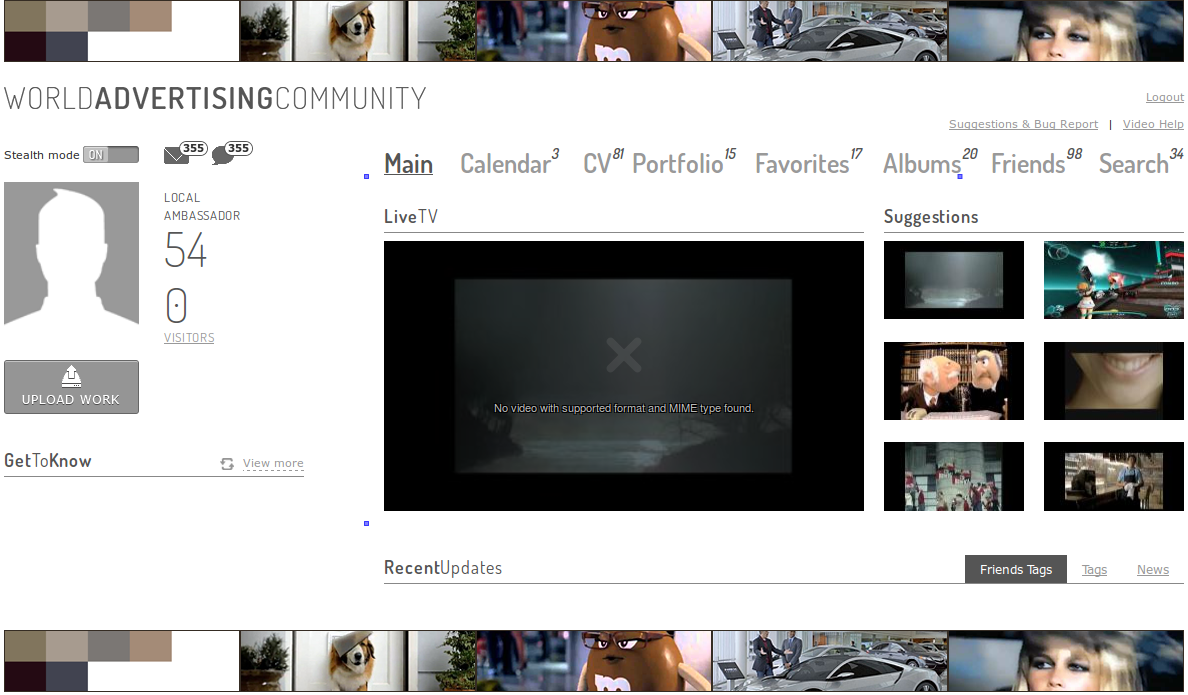Click the refresh icon beside View more
The image size is (1188, 695).
(x=227, y=464)
